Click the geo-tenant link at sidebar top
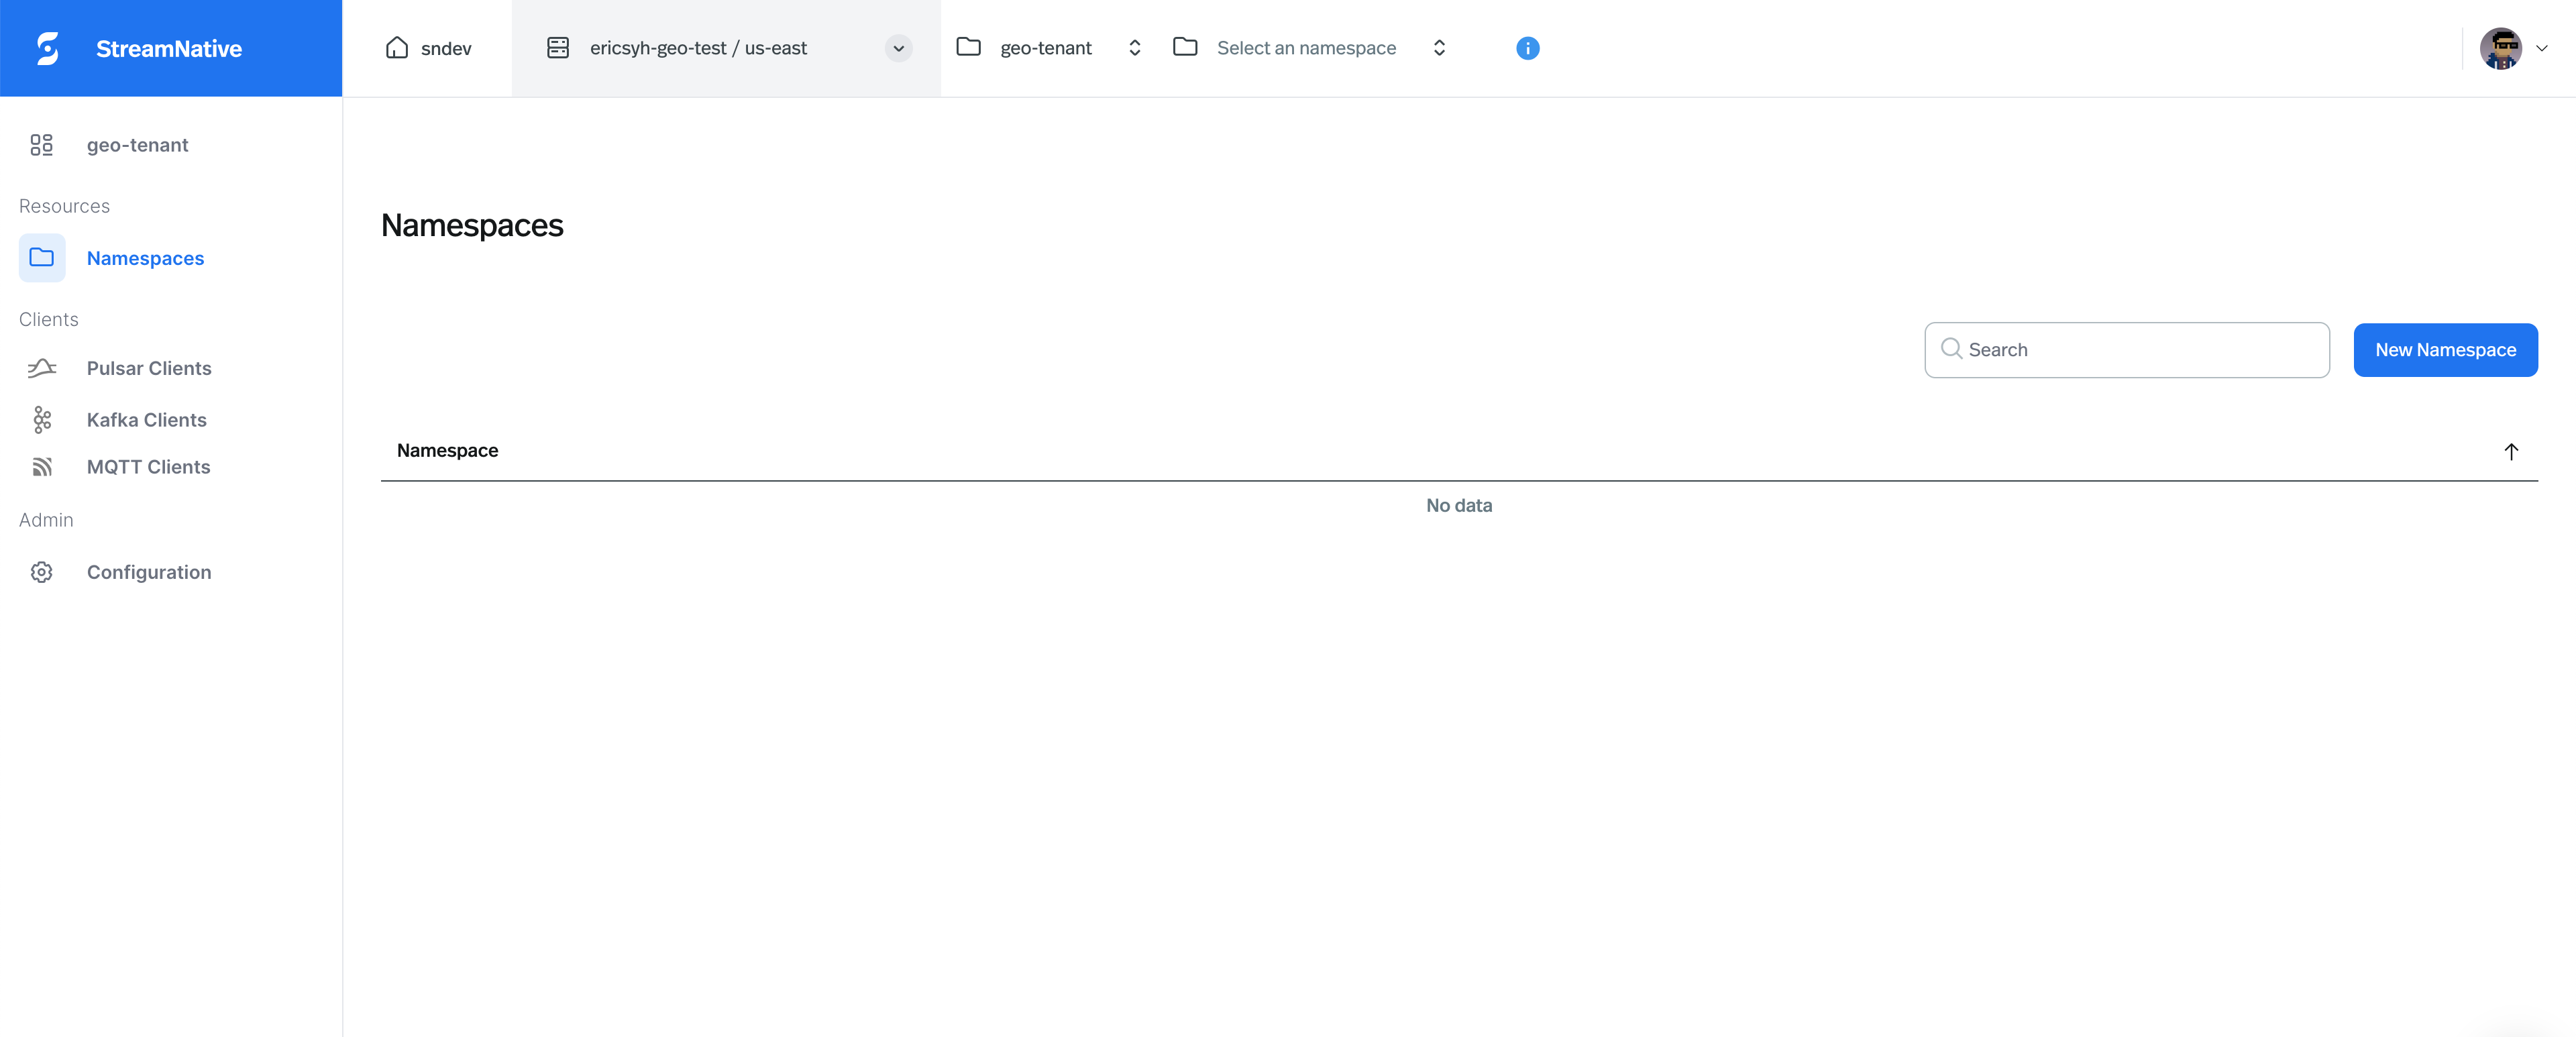This screenshot has height=1037, width=2576. [x=137, y=145]
